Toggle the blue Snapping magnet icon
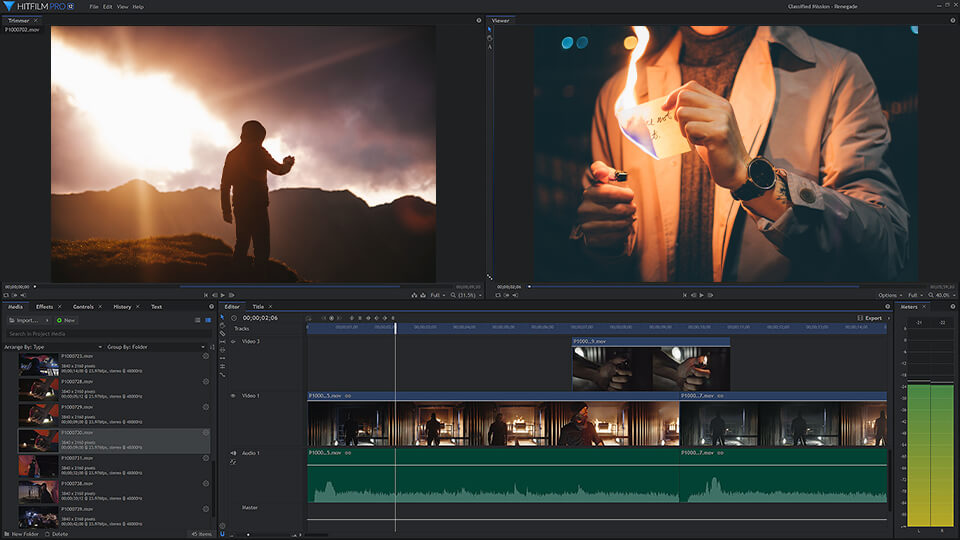960x540 pixels. click(x=222, y=534)
